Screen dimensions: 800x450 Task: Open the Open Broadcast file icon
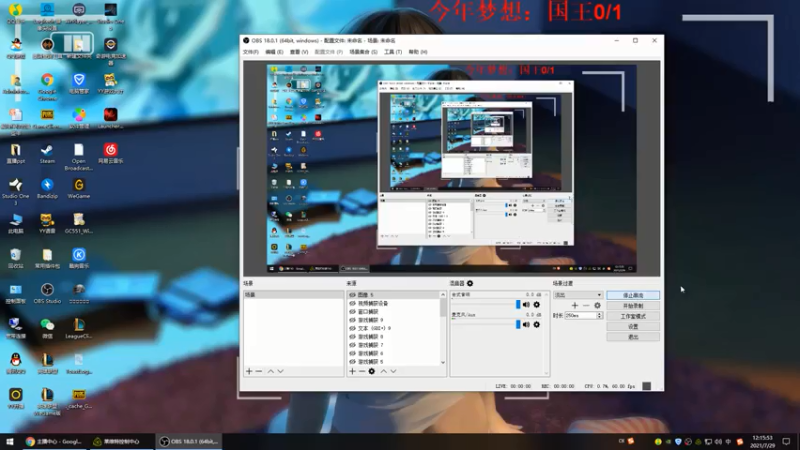tap(79, 156)
